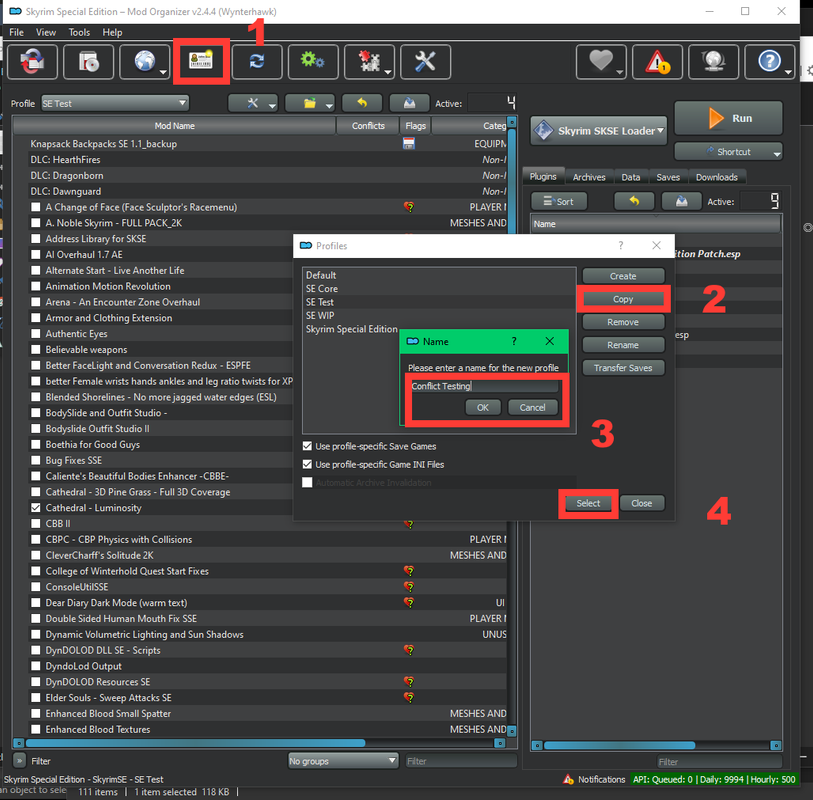Click the mod list create backup icon
This screenshot has height=800, width=813.
point(409,103)
